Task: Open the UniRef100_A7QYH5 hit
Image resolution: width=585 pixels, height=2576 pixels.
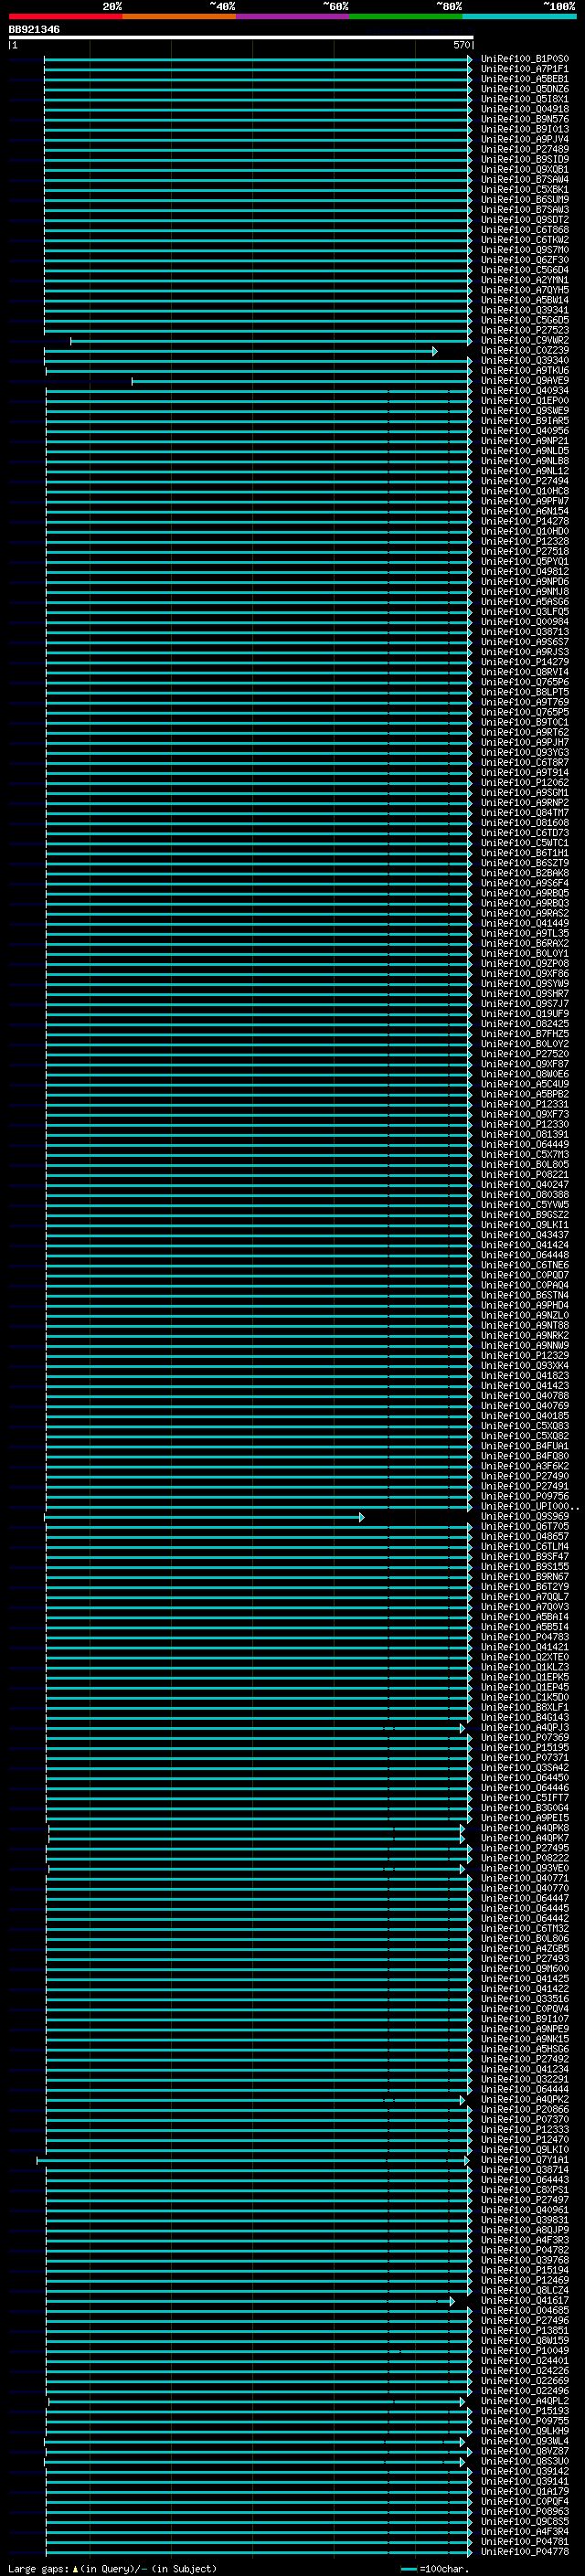Action: (x=524, y=290)
